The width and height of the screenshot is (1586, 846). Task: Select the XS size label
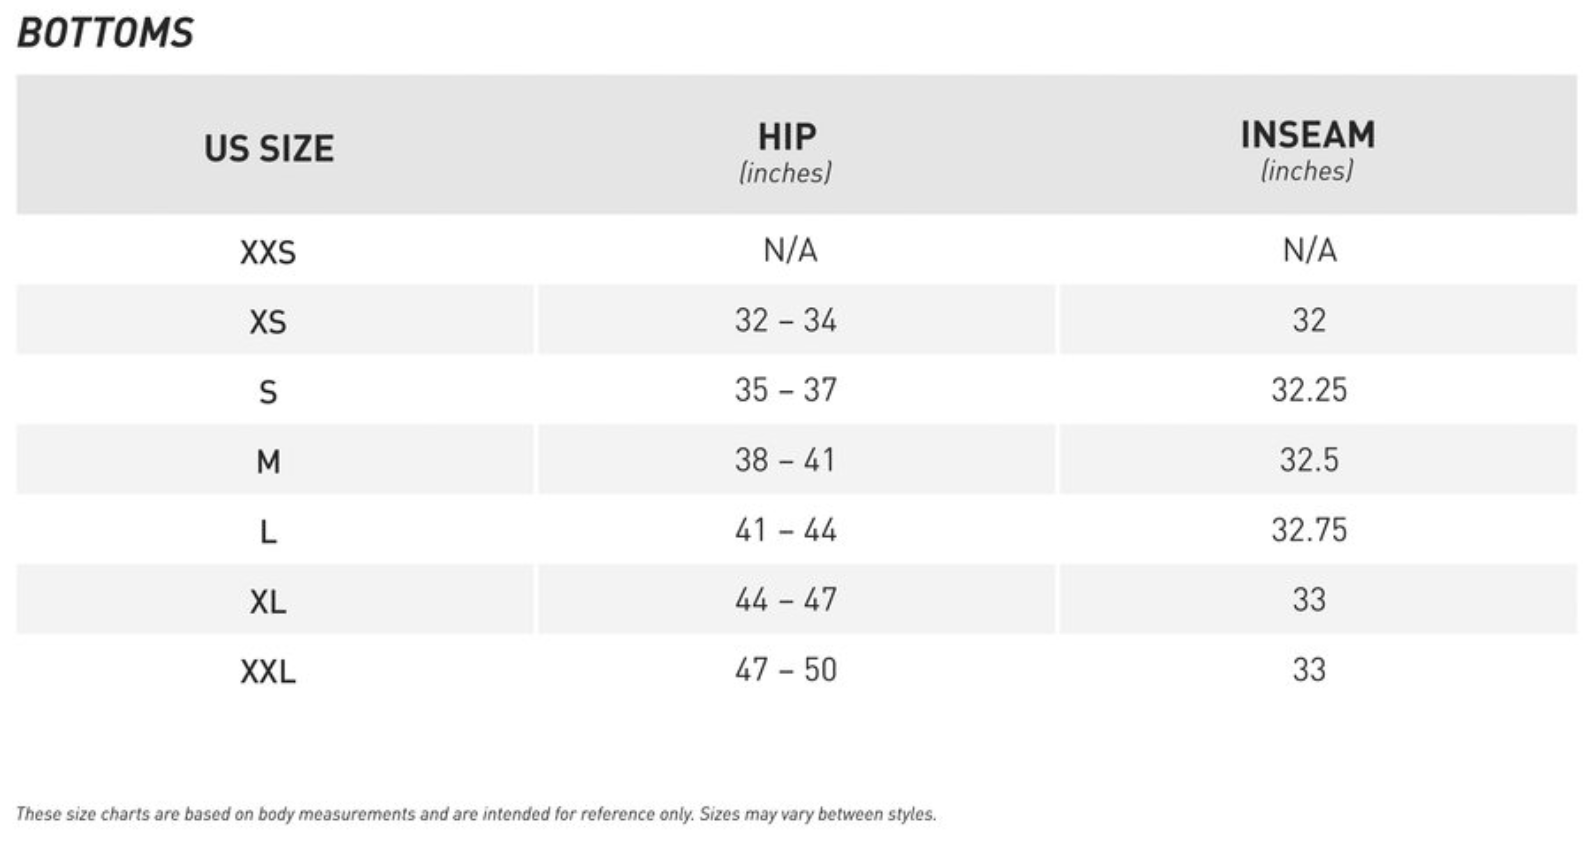(x=268, y=322)
